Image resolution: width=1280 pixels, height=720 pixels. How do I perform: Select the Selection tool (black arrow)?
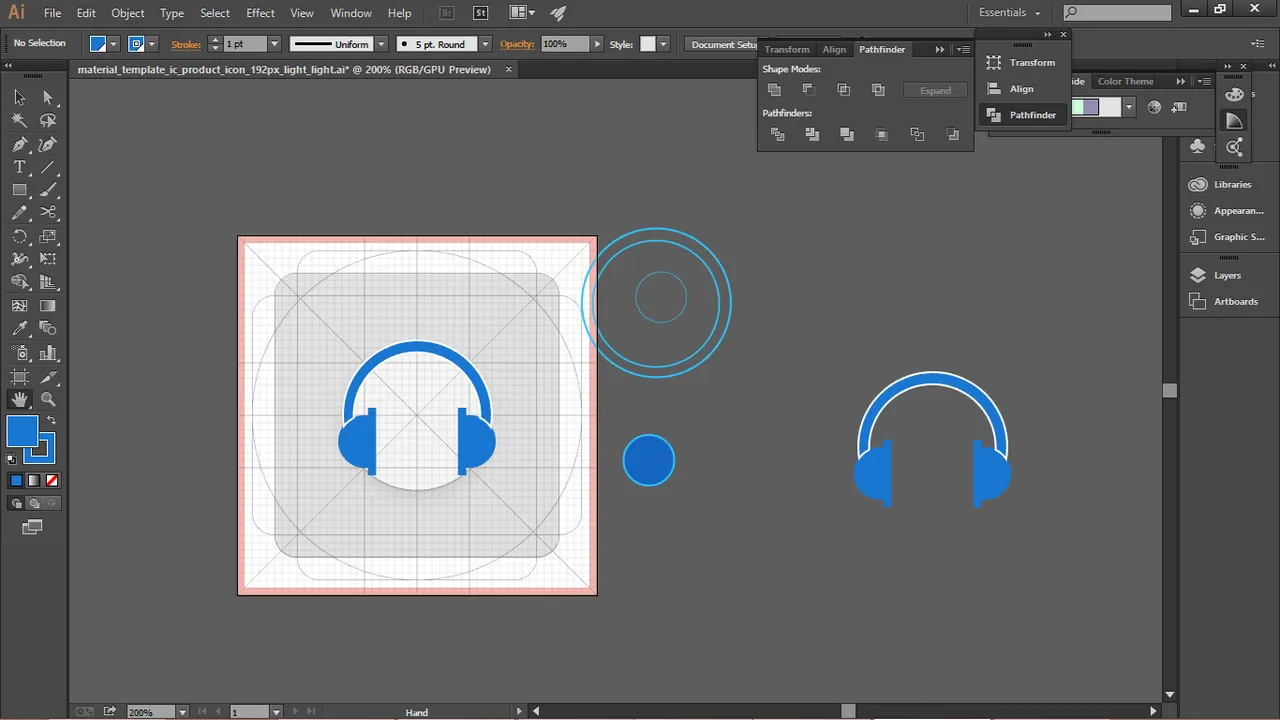tap(19, 97)
